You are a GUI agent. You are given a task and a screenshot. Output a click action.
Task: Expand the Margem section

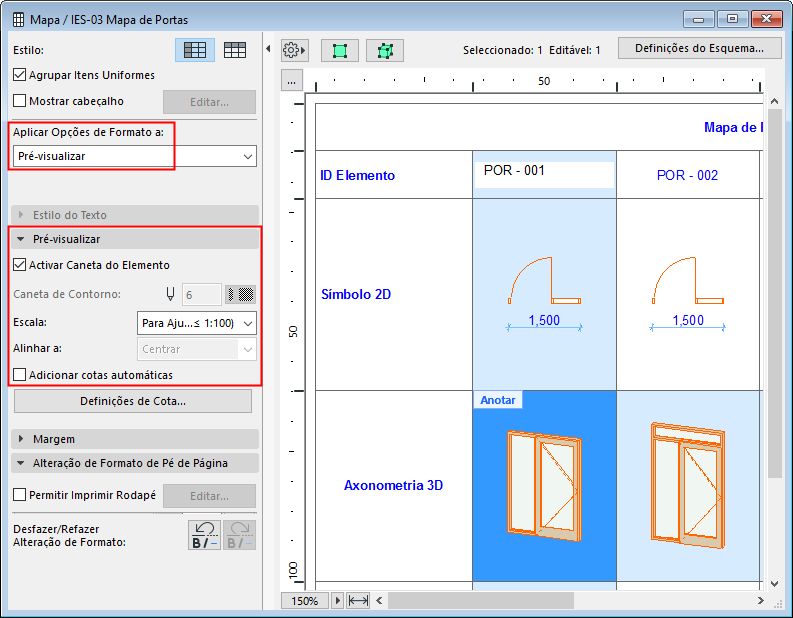pos(135,439)
